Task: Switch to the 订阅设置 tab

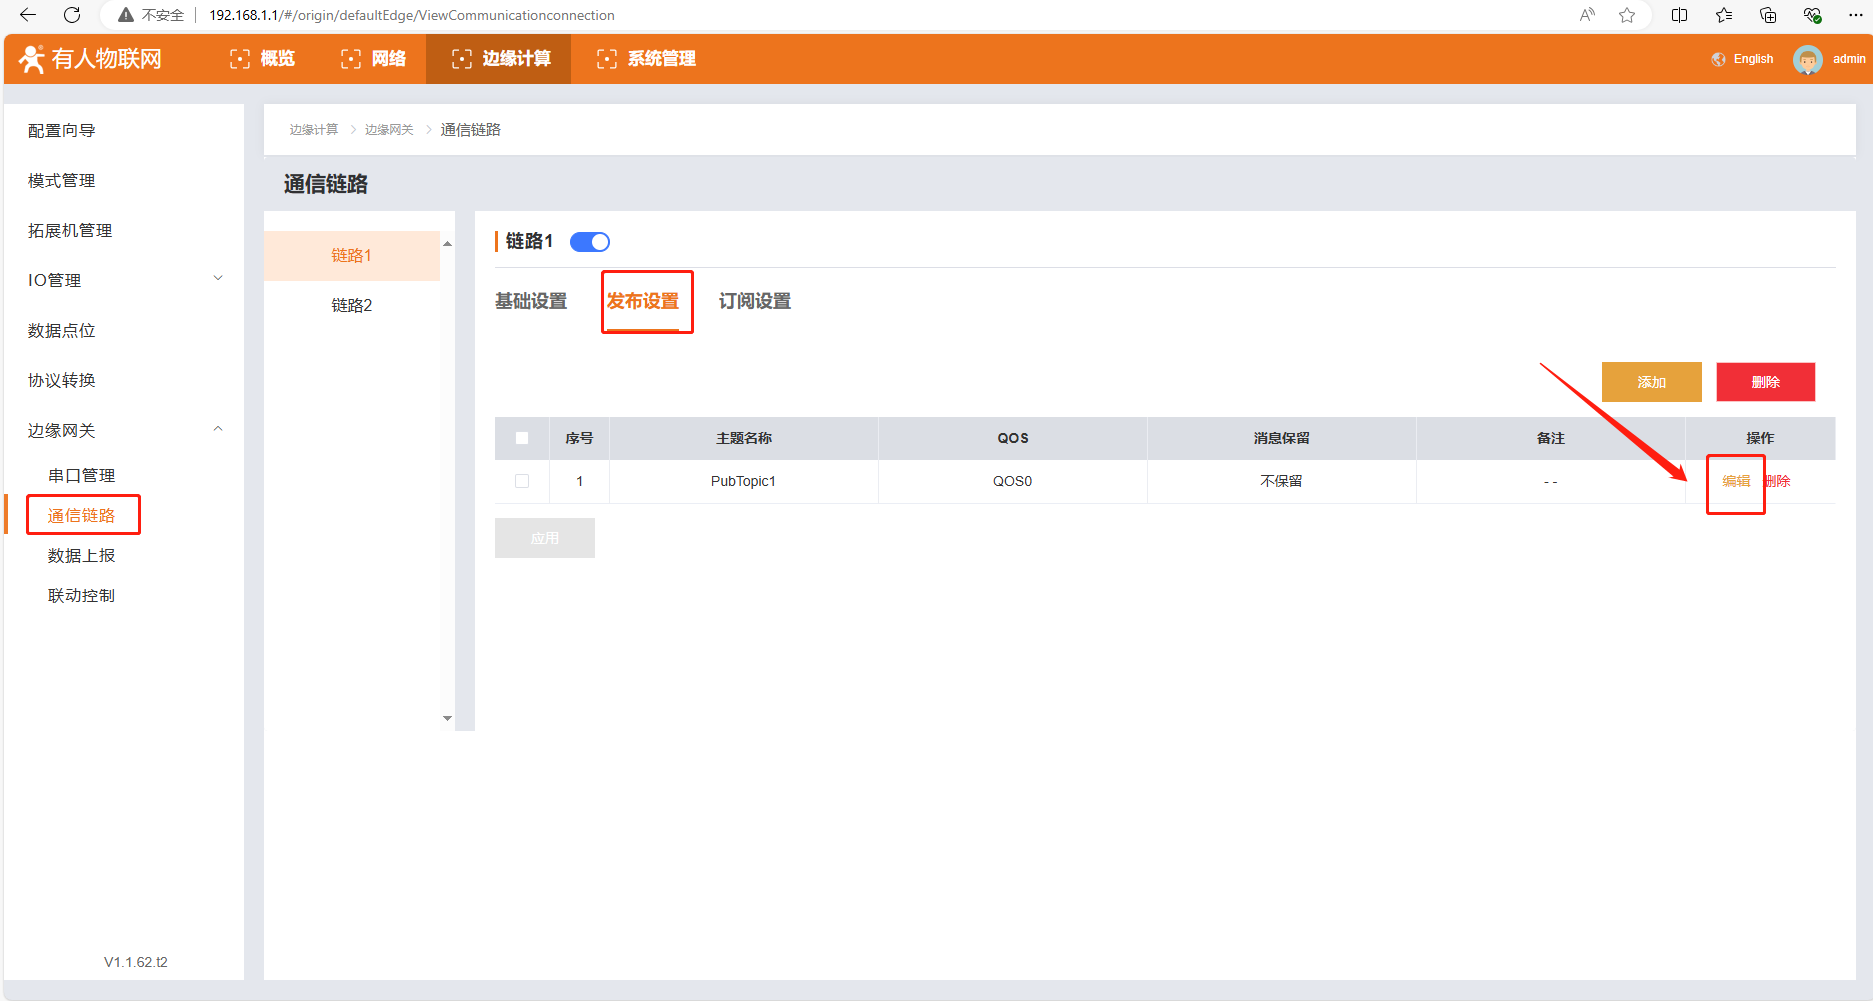Action: pos(754,301)
